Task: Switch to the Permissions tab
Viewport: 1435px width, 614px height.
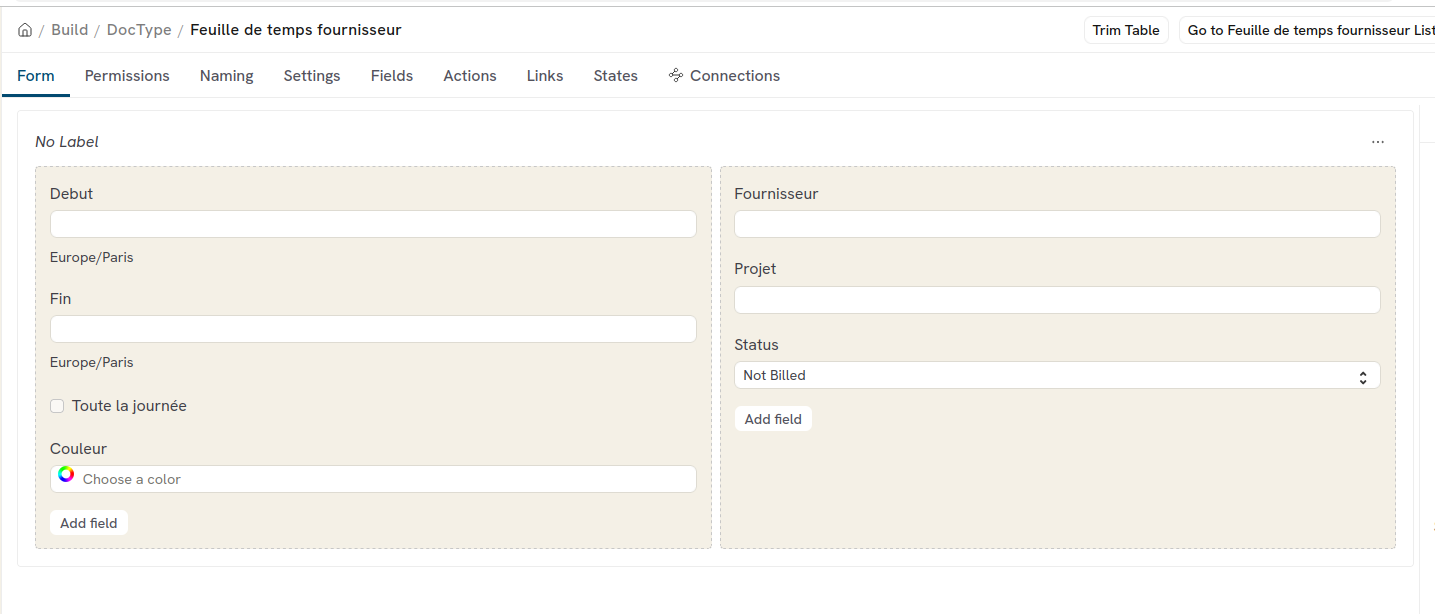Action: pos(127,76)
